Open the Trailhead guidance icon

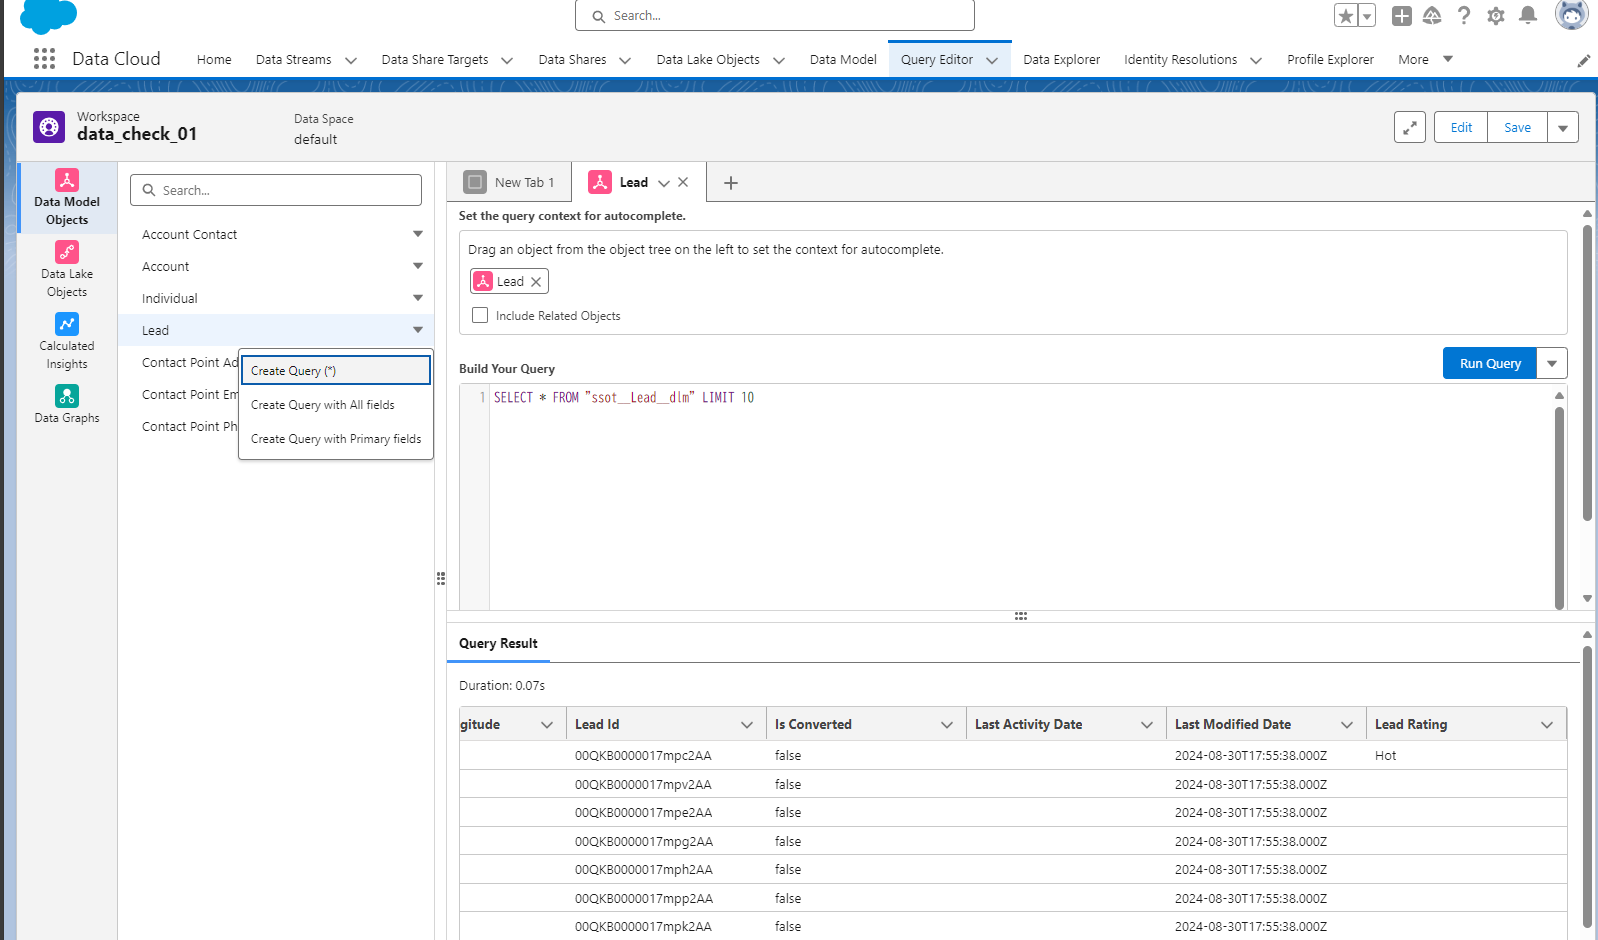1432,16
